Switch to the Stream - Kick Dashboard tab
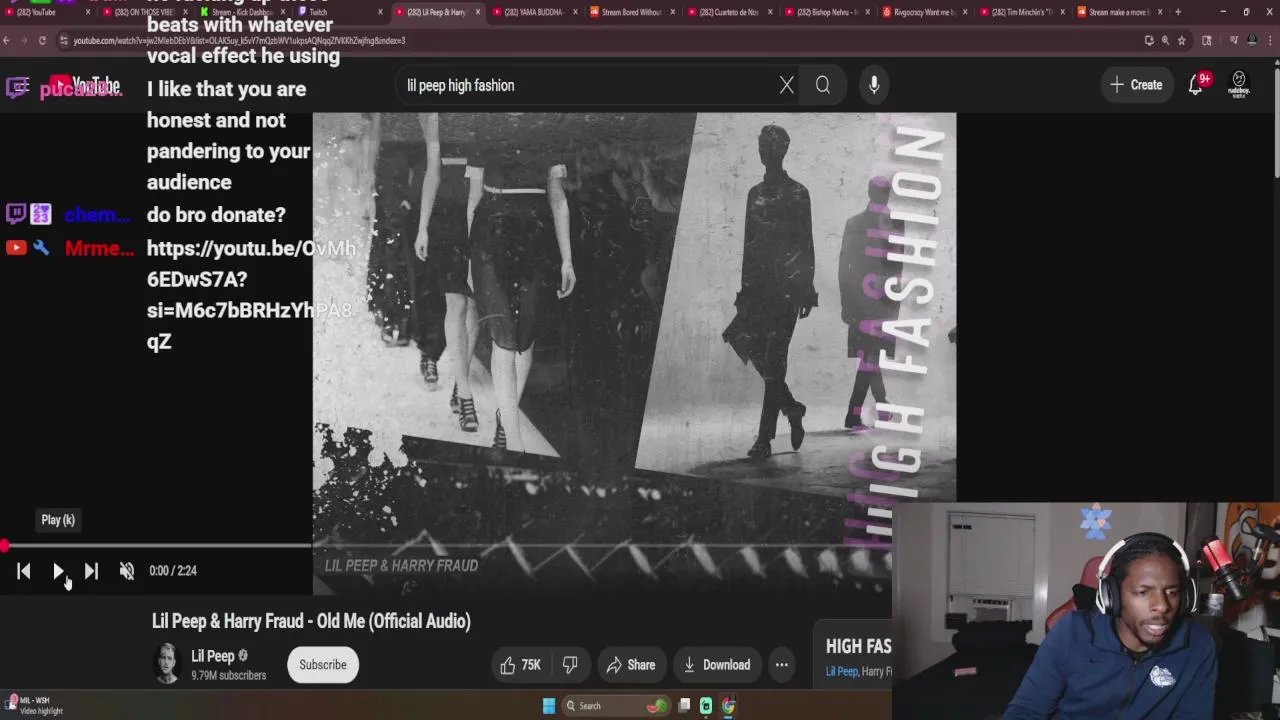The image size is (1280, 720). (x=240, y=12)
